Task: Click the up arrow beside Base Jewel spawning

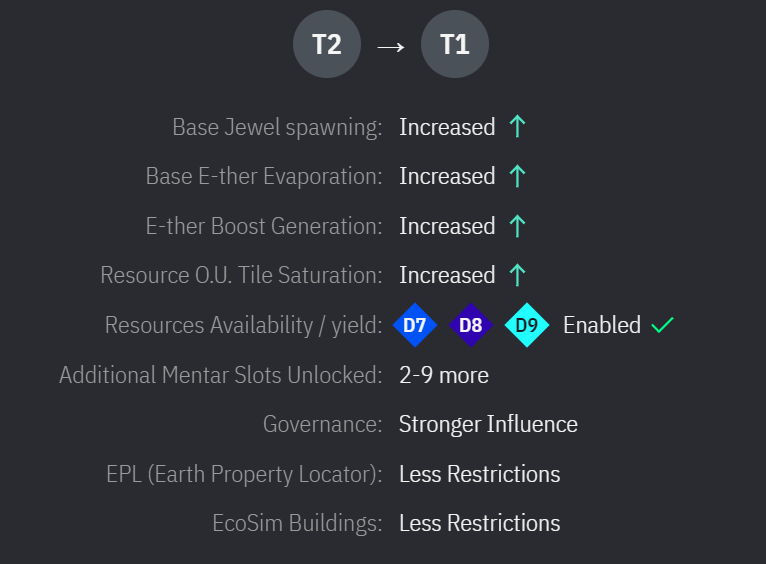Action: tap(517, 127)
